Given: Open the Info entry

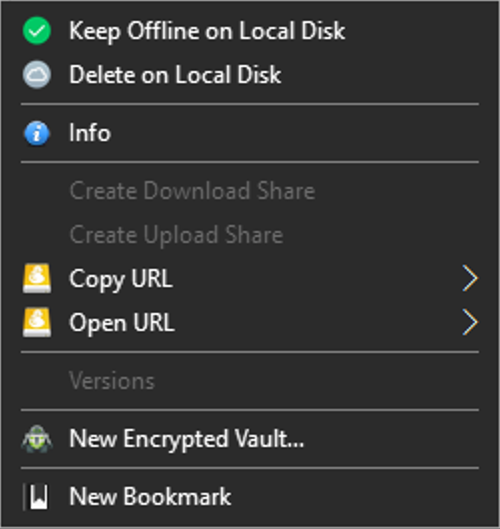Looking at the screenshot, I should pos(250,133).
